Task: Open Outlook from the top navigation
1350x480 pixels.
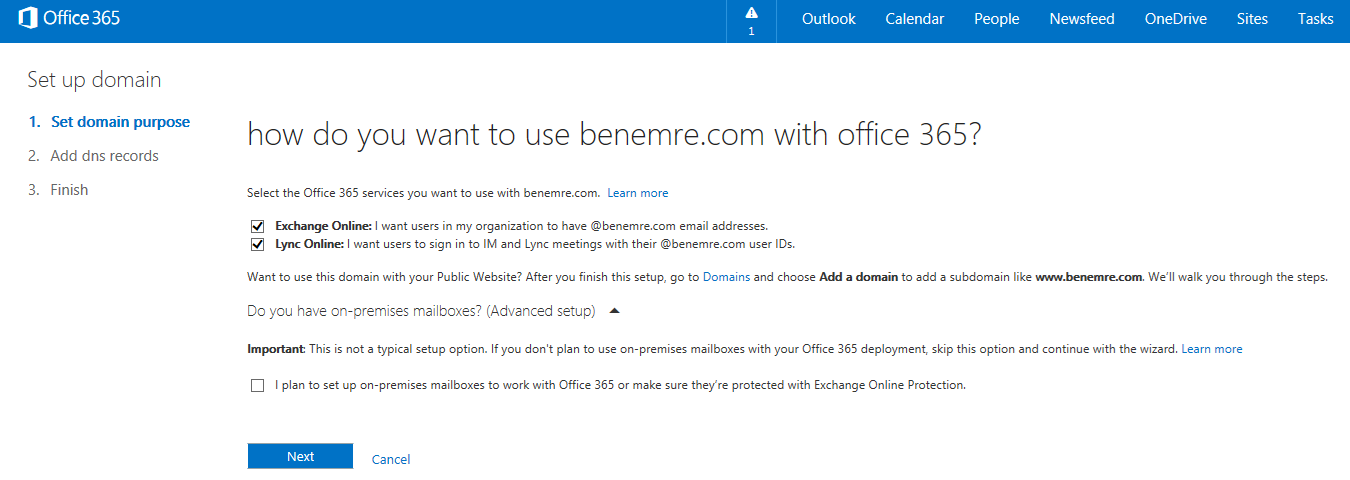Action: [x=829, y=19]
